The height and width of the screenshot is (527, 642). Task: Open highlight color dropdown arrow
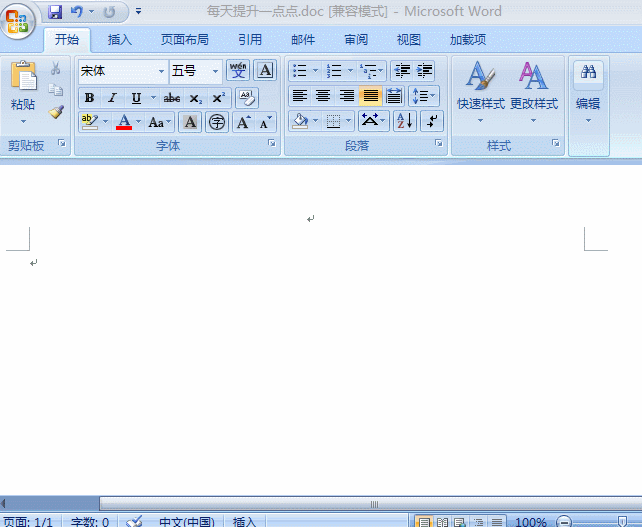[x=105, y=122]
